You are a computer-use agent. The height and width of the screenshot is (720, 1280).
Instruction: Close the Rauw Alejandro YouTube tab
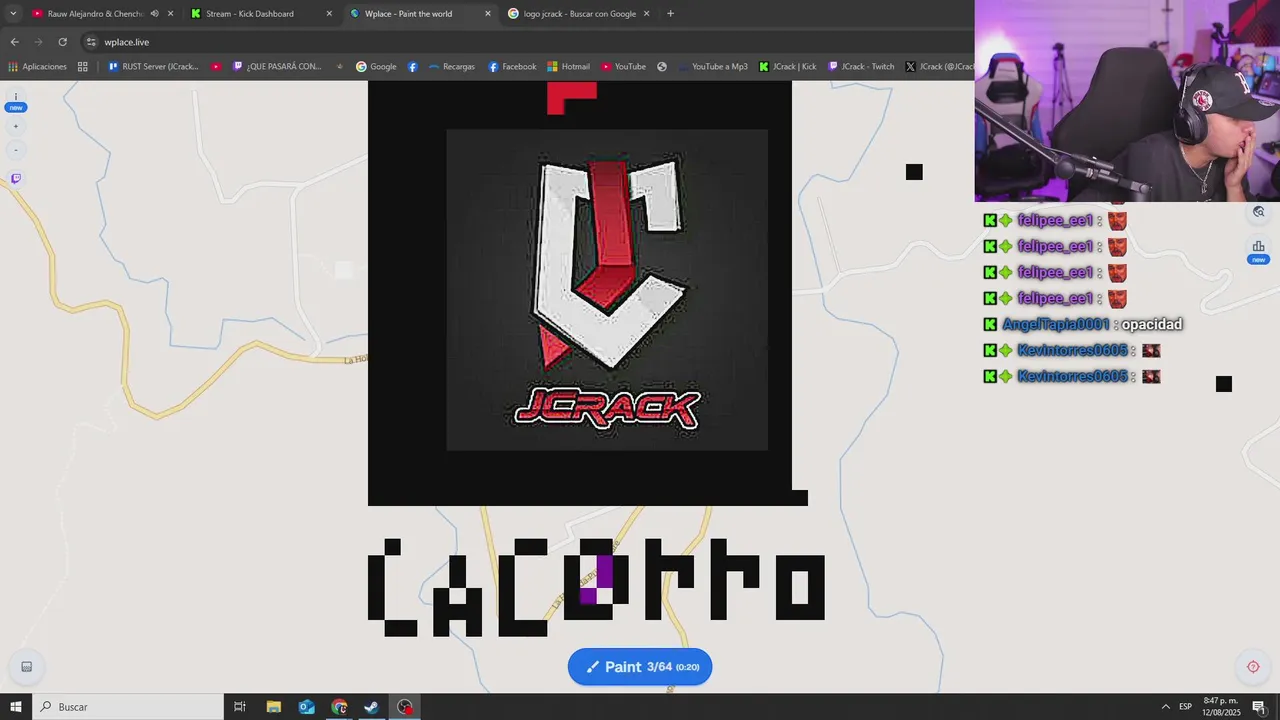click(x=171, y=14)
